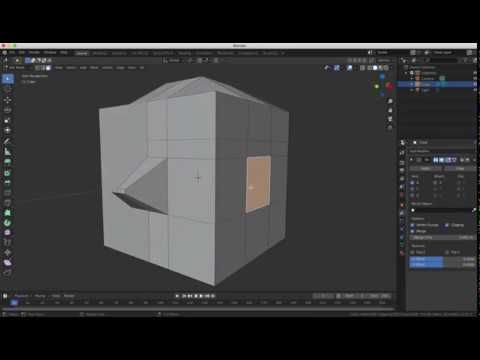Select the Rip Region tool at toolbar bottom
The height and width of the screenshot is (360, 480).
tap(7, 273)
